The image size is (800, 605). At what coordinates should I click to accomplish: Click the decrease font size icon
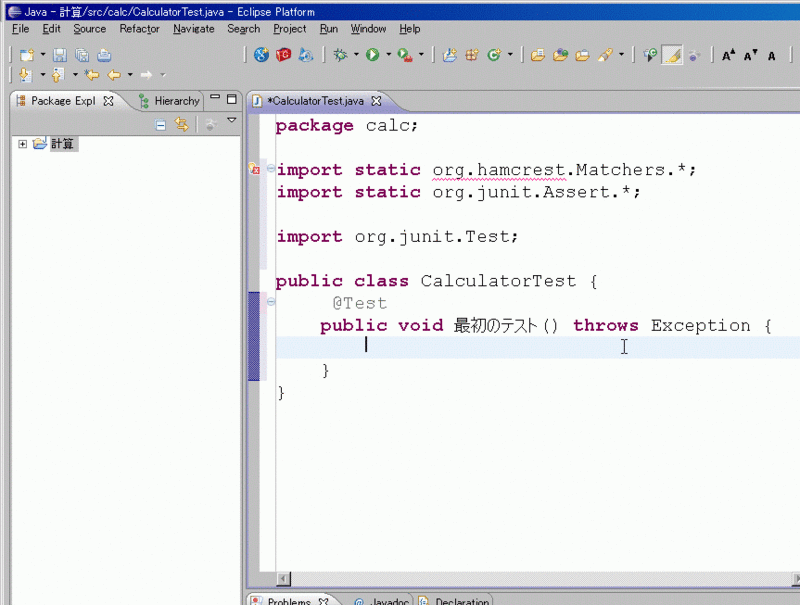point(750,55)
